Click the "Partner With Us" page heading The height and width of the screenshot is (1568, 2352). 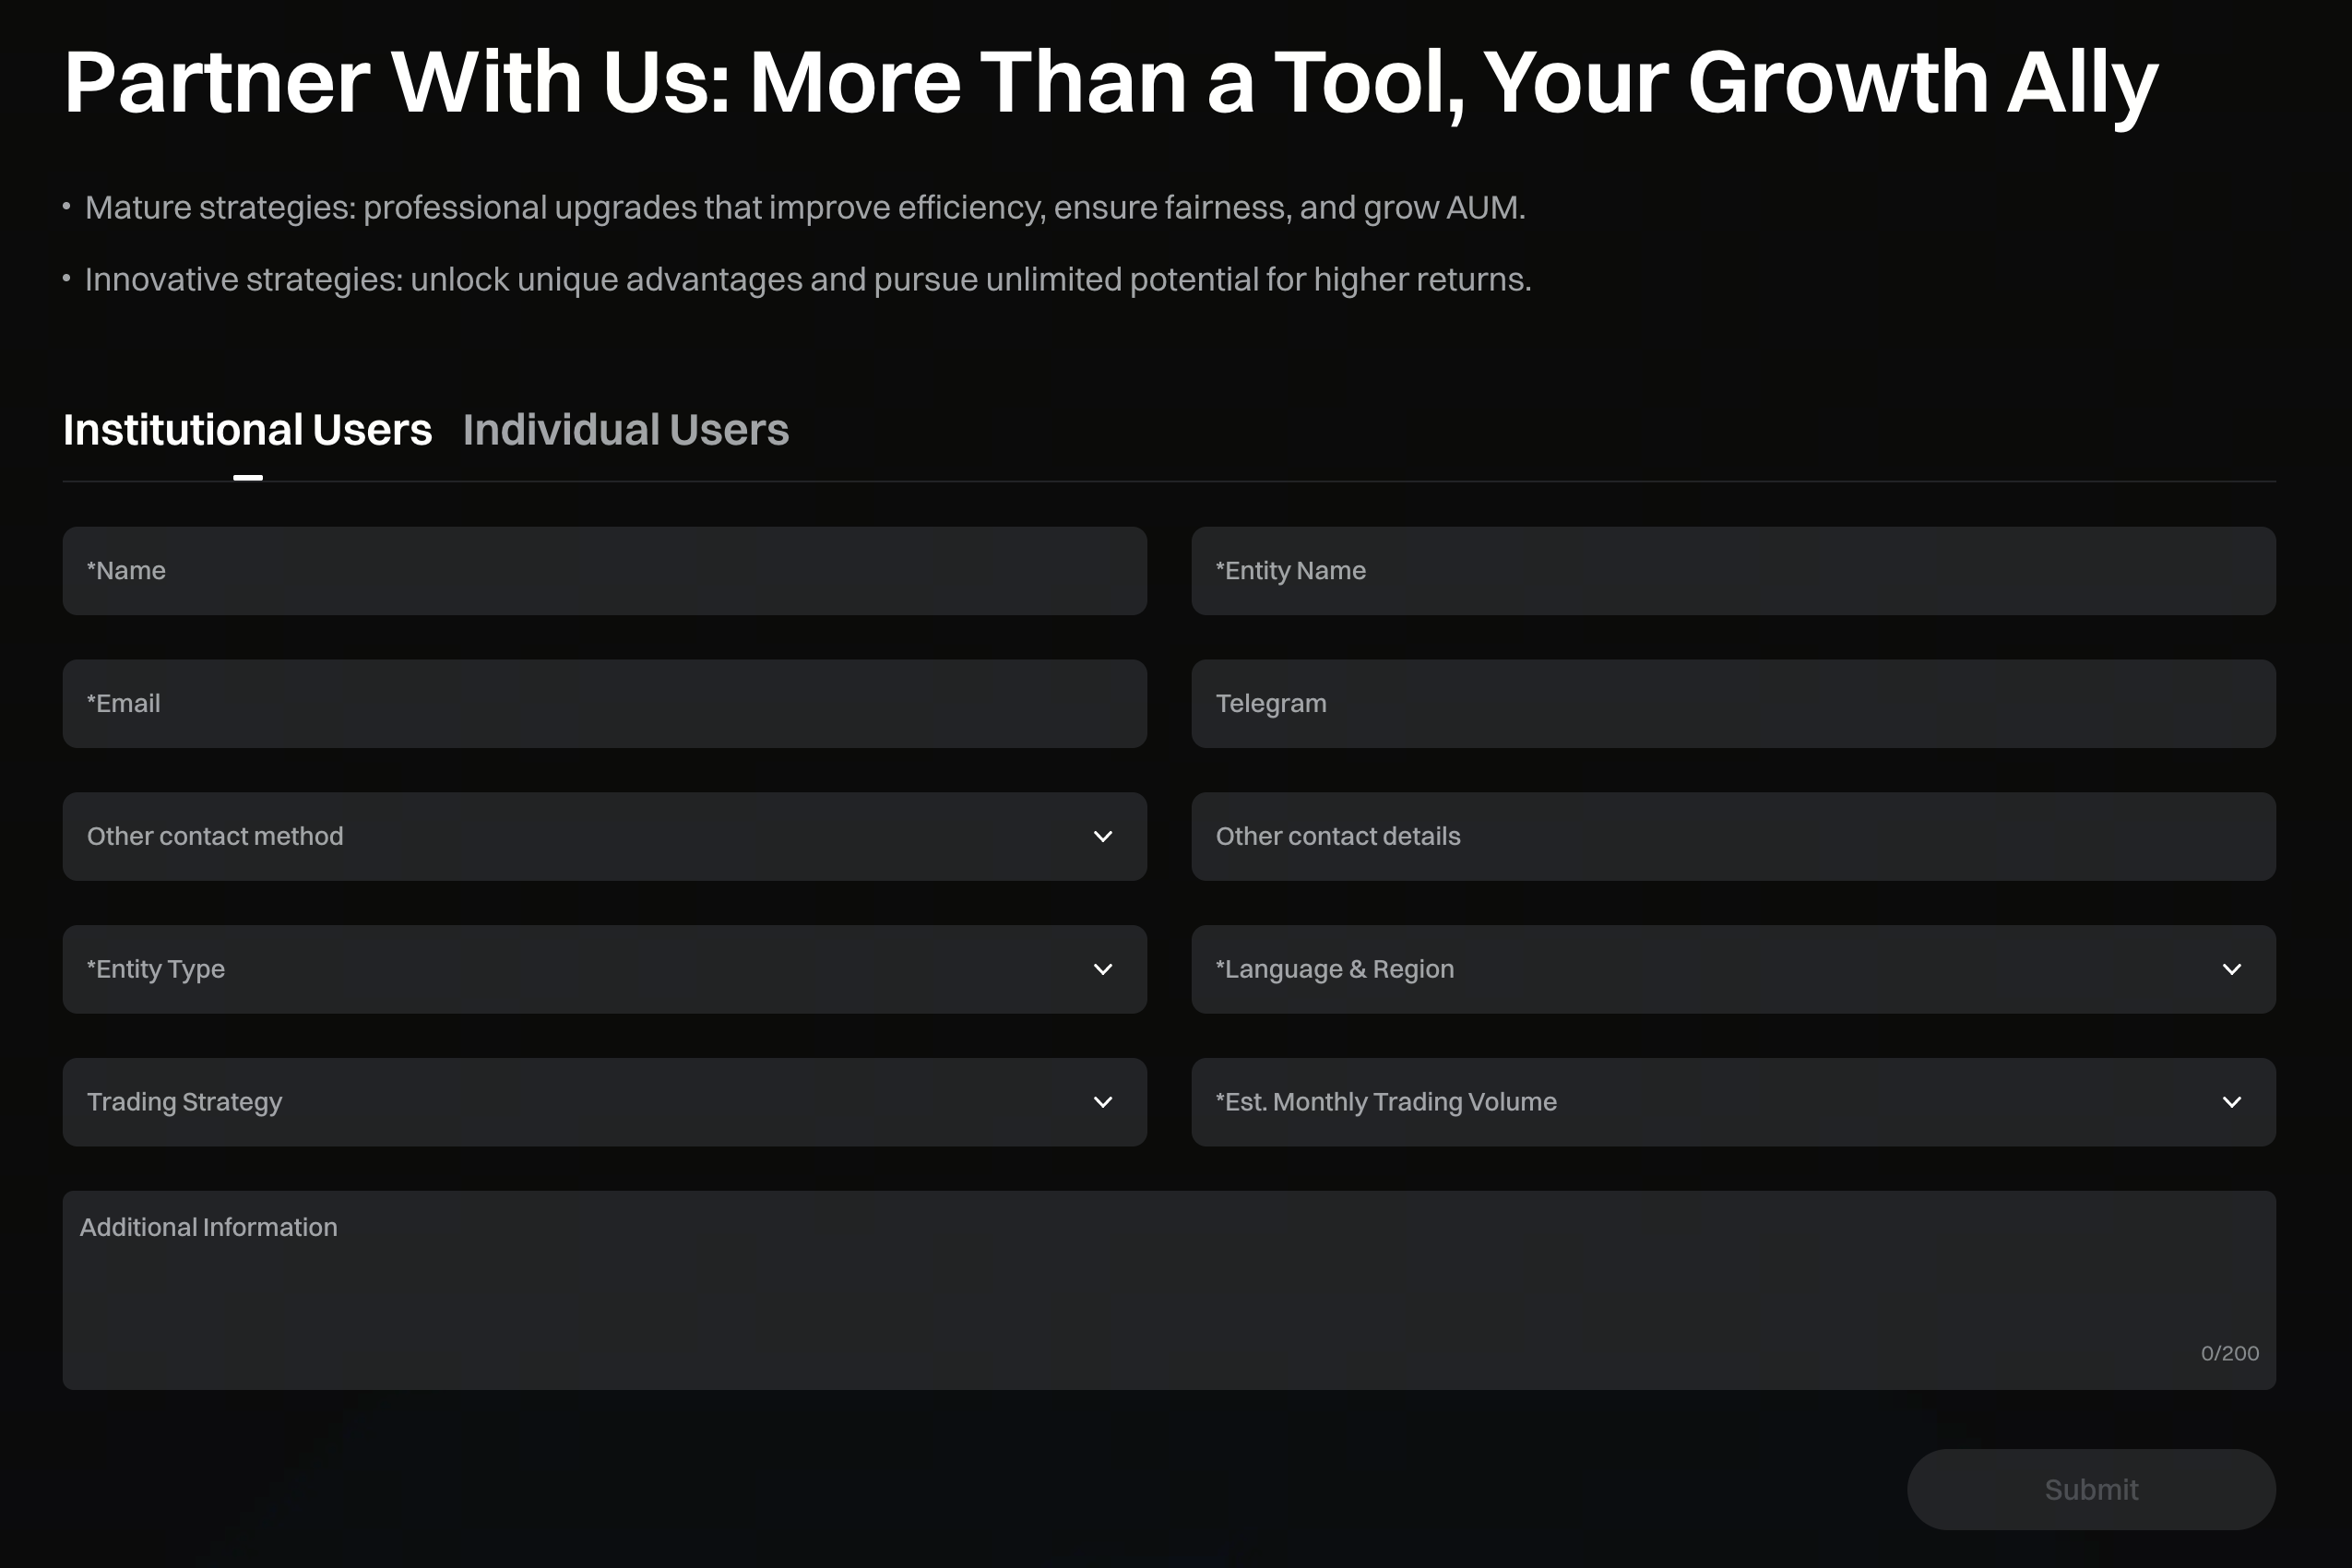(x=1111, y=83)
